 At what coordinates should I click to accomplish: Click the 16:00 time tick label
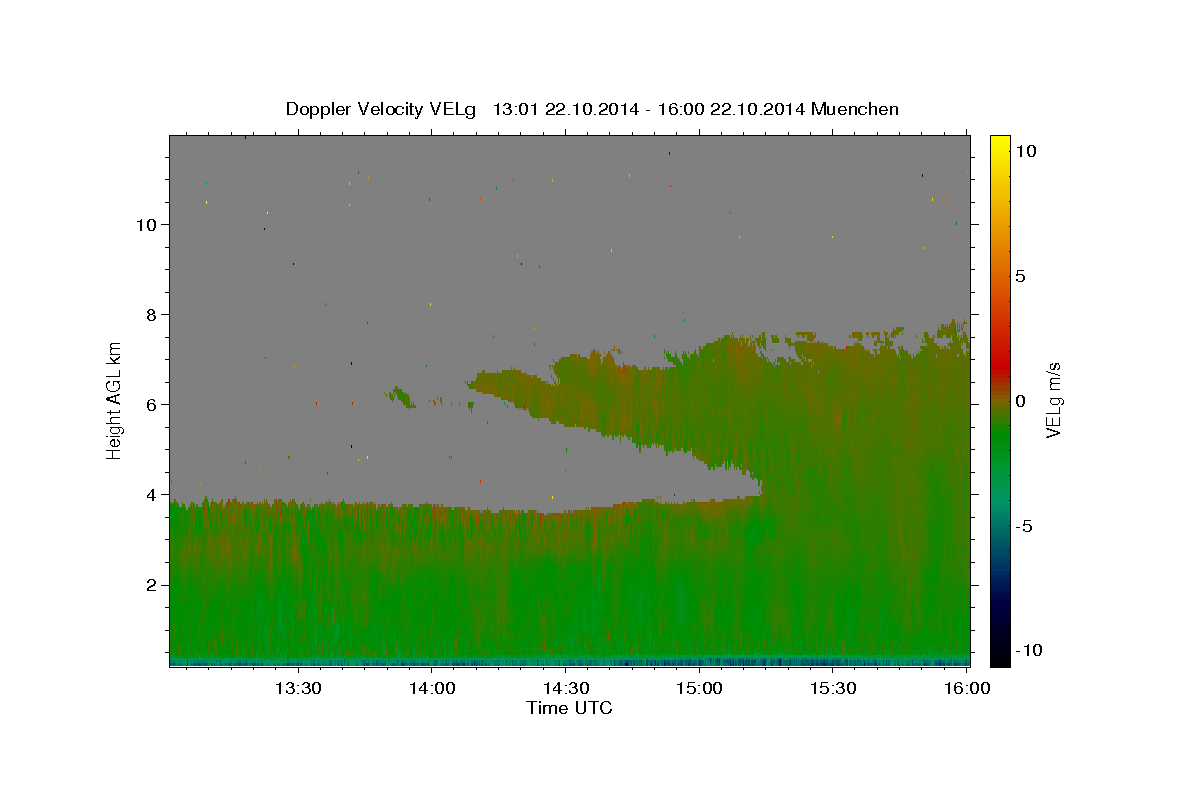tap(967, 688)
